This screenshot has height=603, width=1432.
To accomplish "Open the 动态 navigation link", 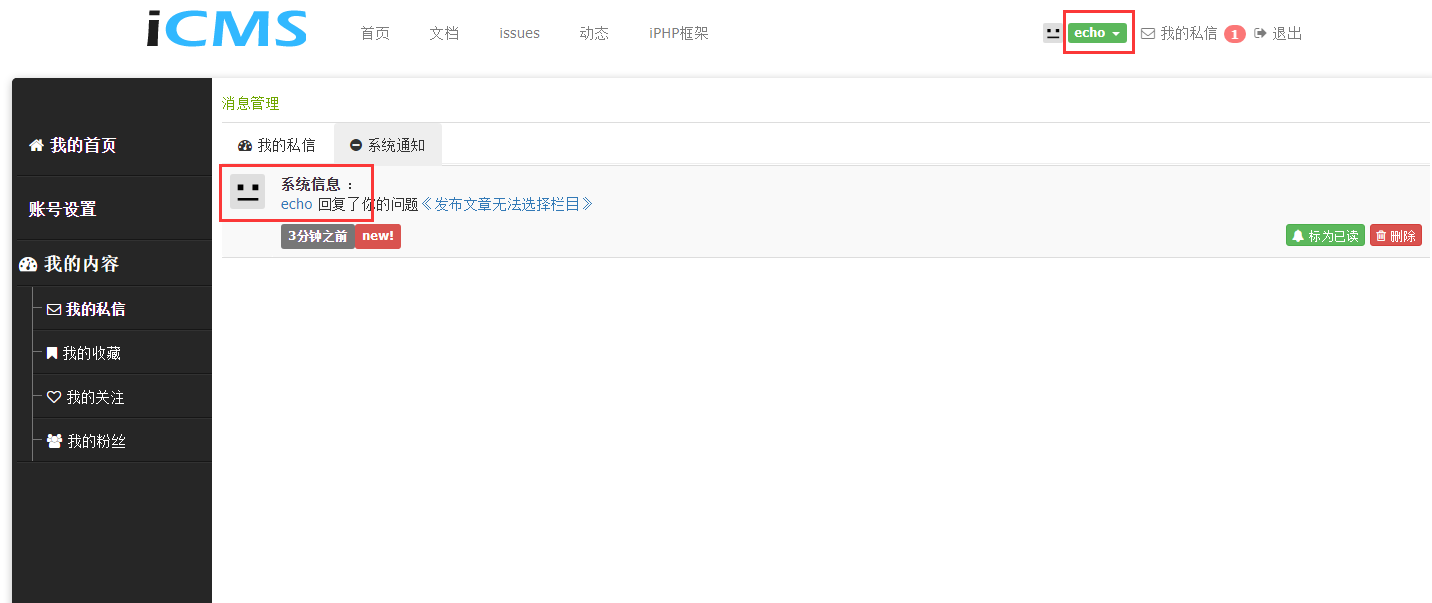I will (594, 33).
